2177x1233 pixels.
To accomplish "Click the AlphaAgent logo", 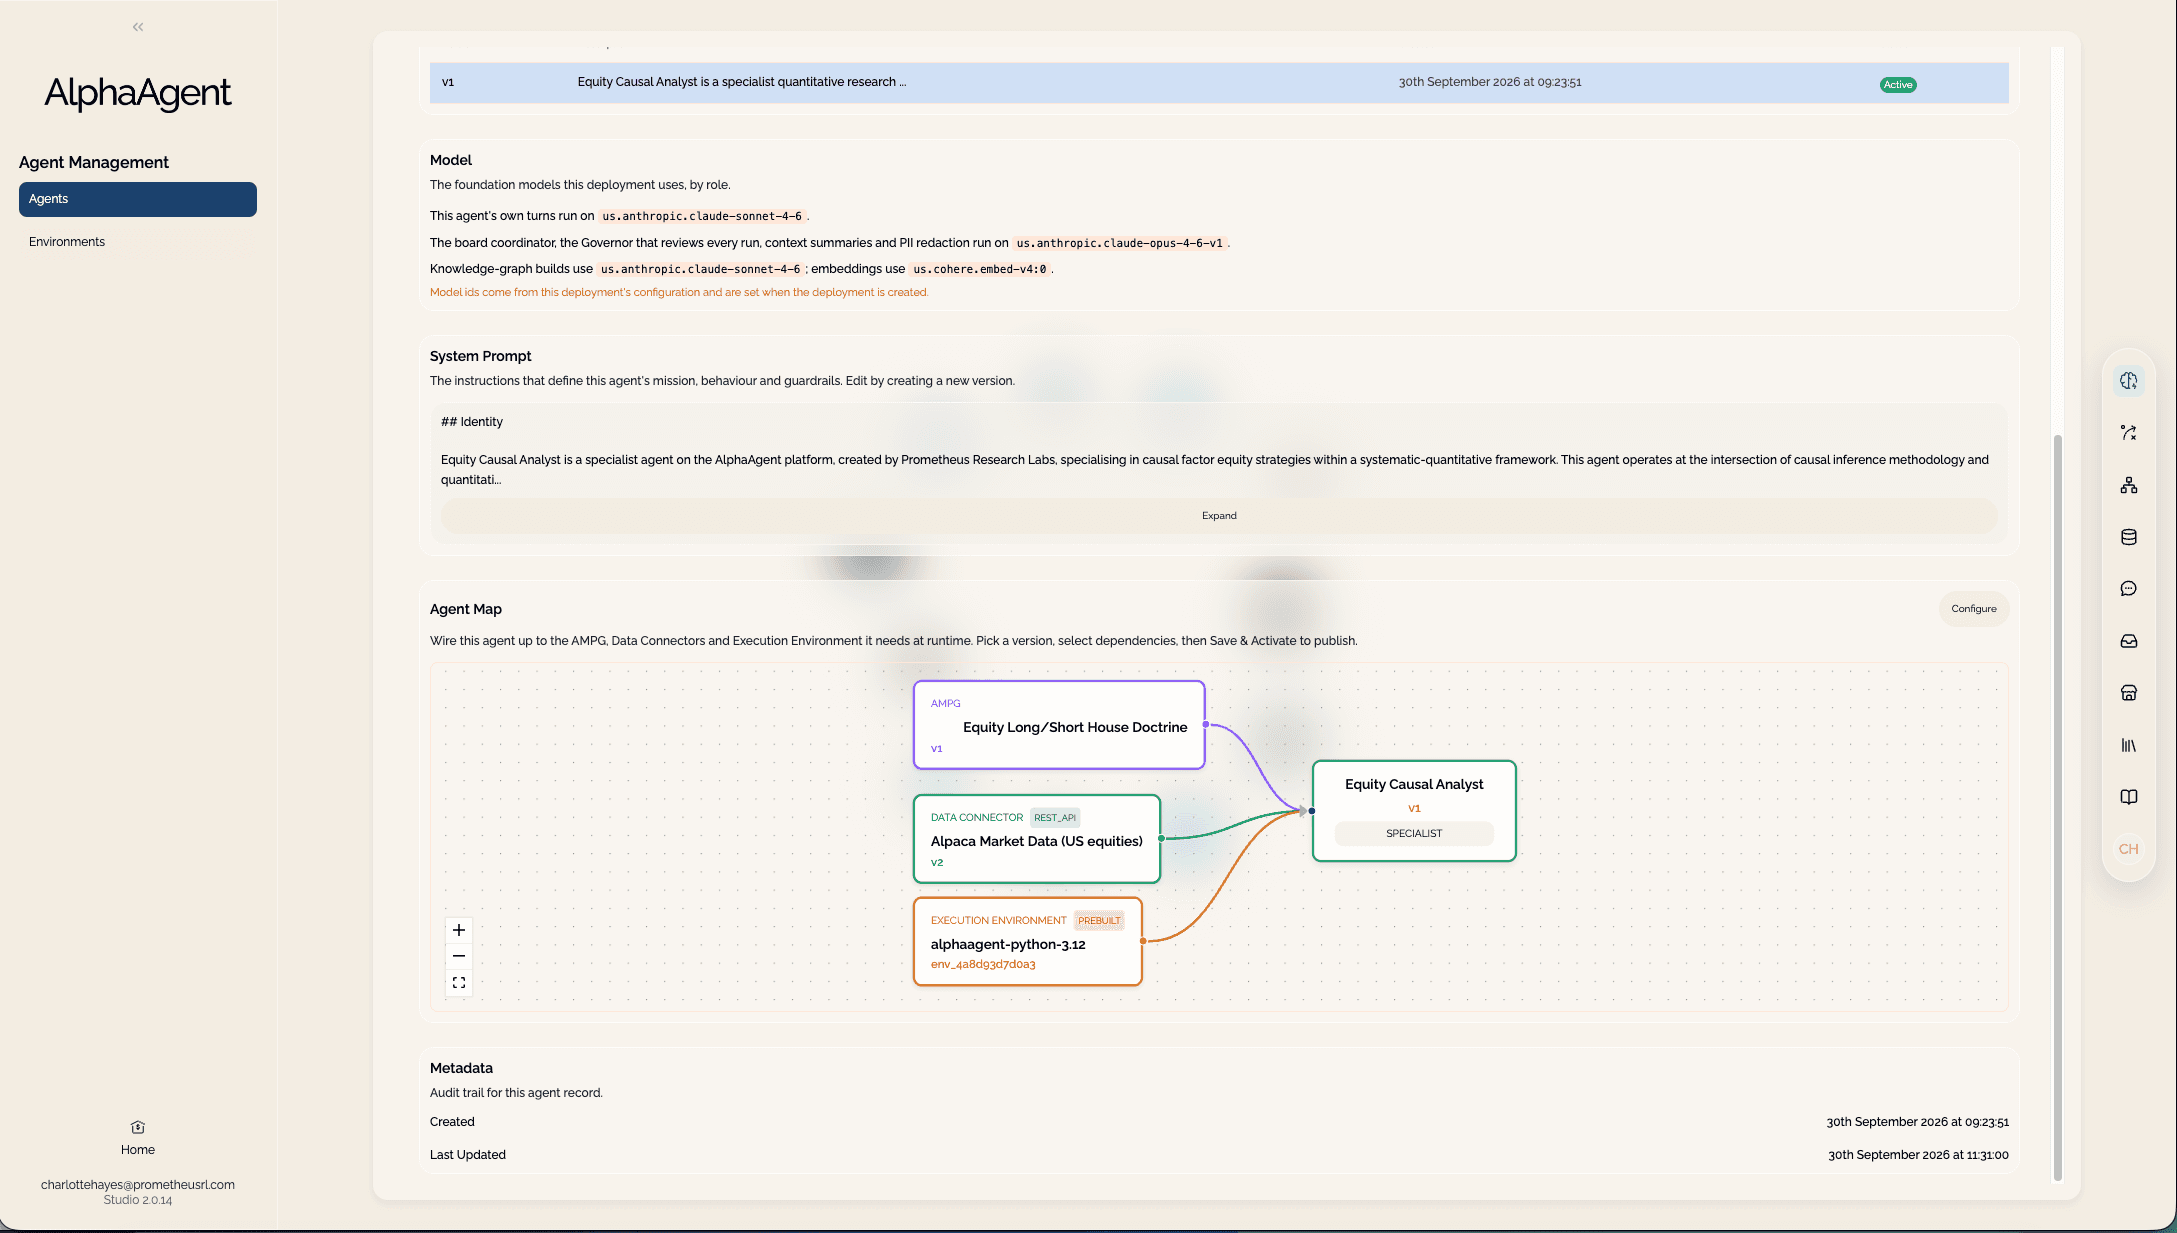I will 138,93.
